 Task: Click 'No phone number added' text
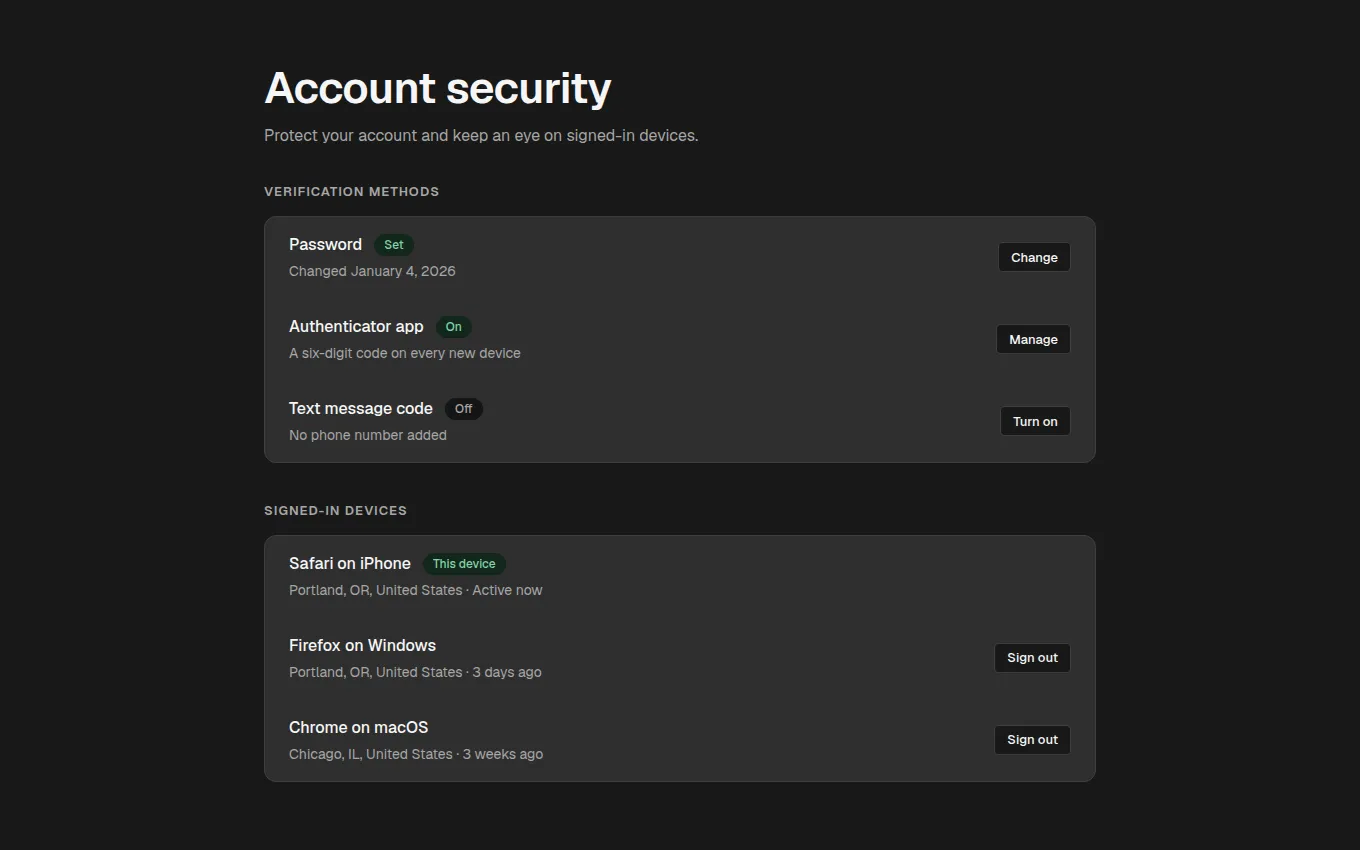point(368,435)
